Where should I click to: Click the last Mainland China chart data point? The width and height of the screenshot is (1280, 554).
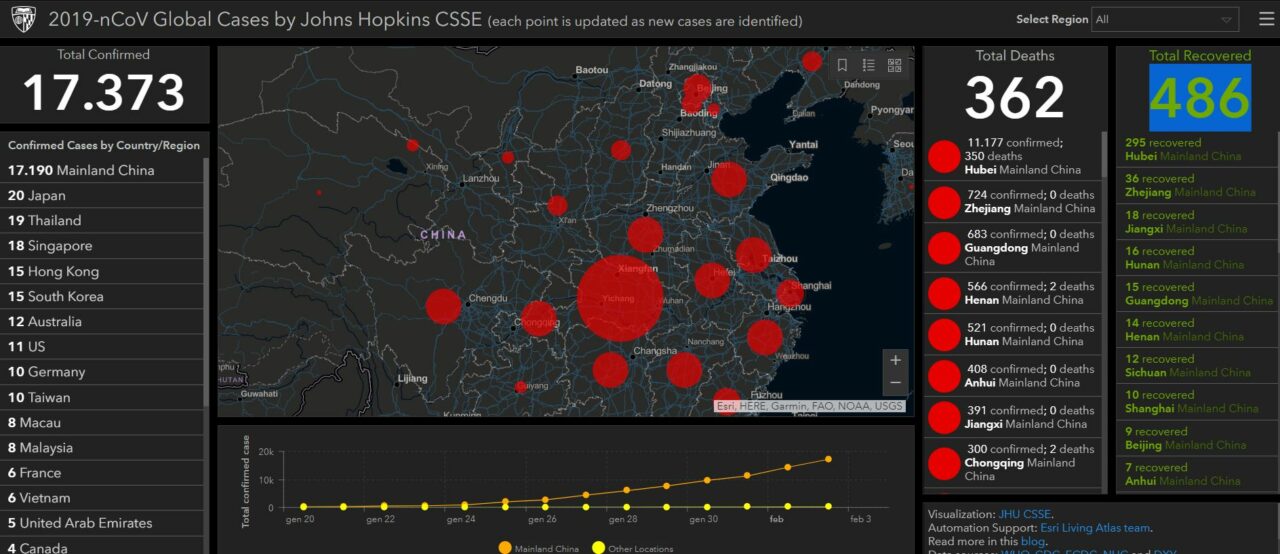click(x=828, y=459)
